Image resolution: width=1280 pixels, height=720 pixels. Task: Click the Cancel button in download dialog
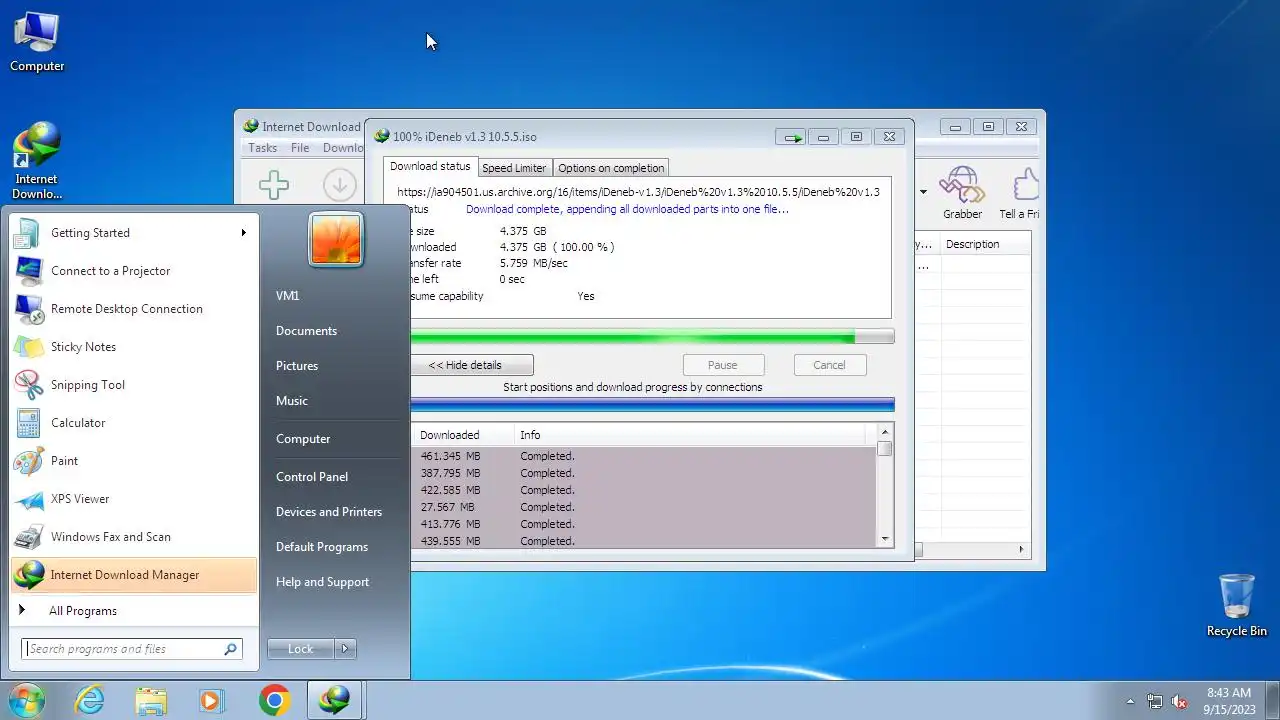tap(829, 365)
